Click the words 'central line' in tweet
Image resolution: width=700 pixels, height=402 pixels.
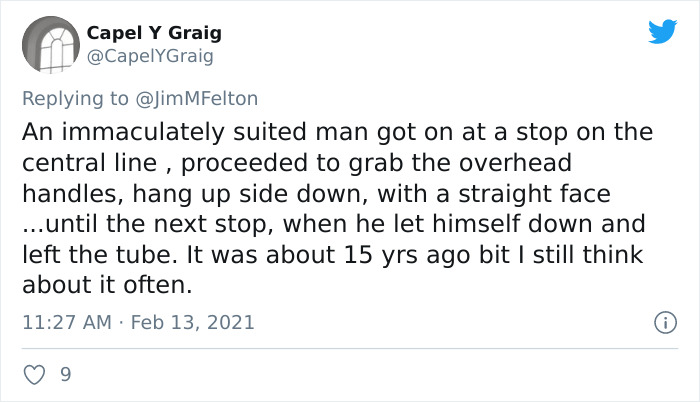(x=89, y=163)
